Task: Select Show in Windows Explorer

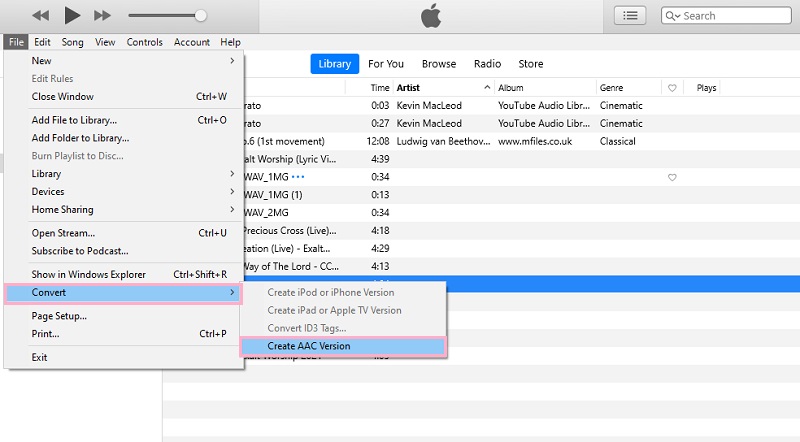Action: (x=123, y=274)
